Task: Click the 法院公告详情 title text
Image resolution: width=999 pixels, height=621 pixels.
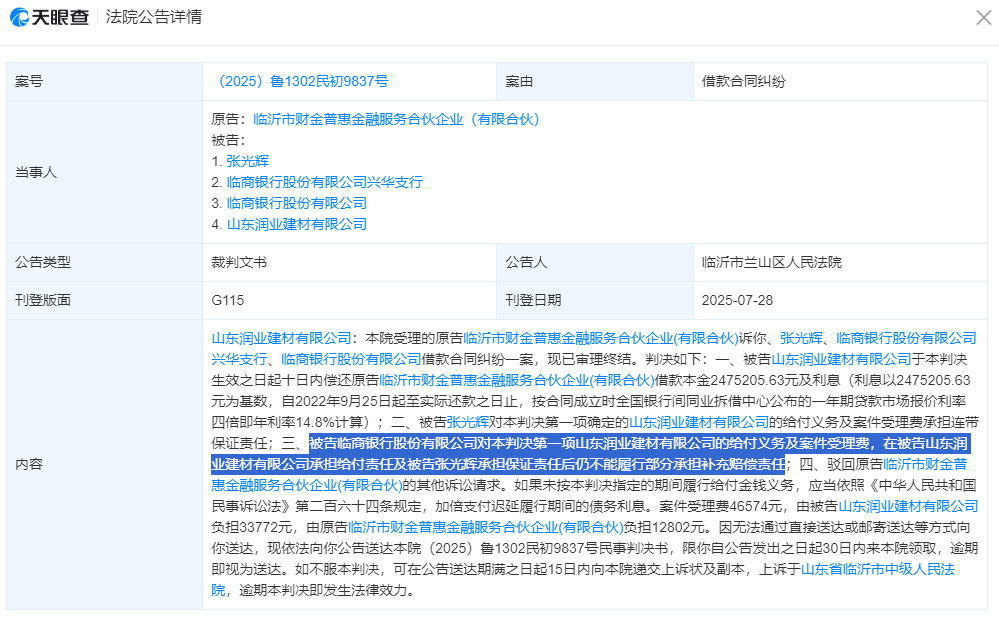Action: tap(154, 17)
